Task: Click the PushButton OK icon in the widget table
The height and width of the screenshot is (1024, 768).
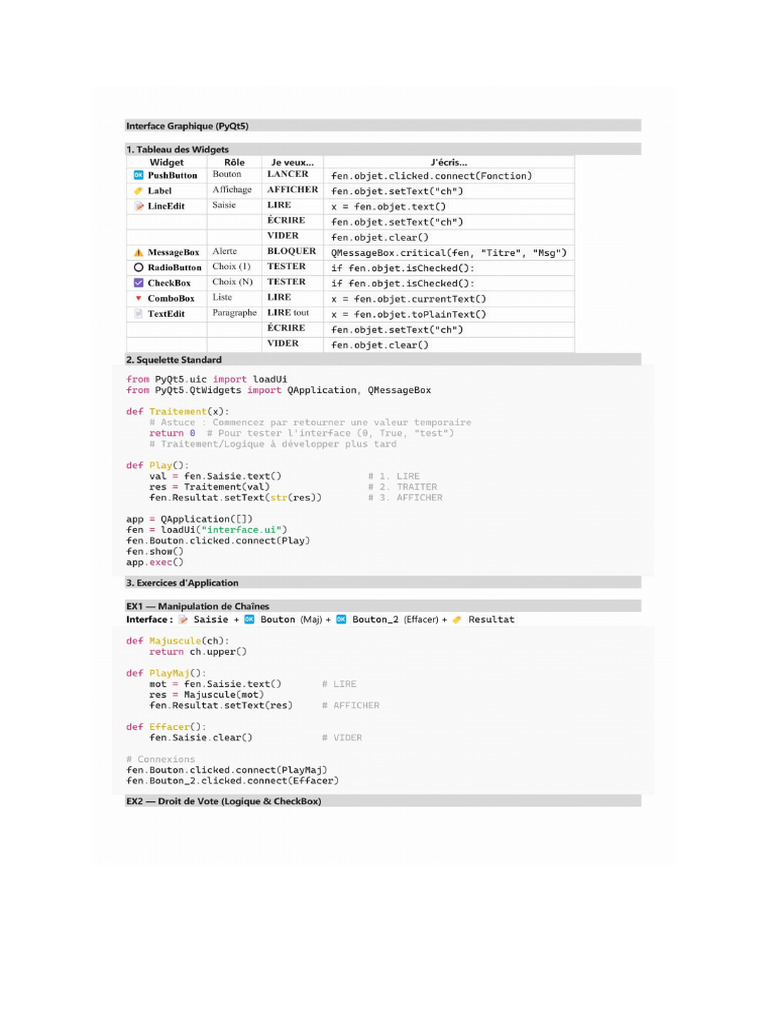Action: tap(138, 175)
